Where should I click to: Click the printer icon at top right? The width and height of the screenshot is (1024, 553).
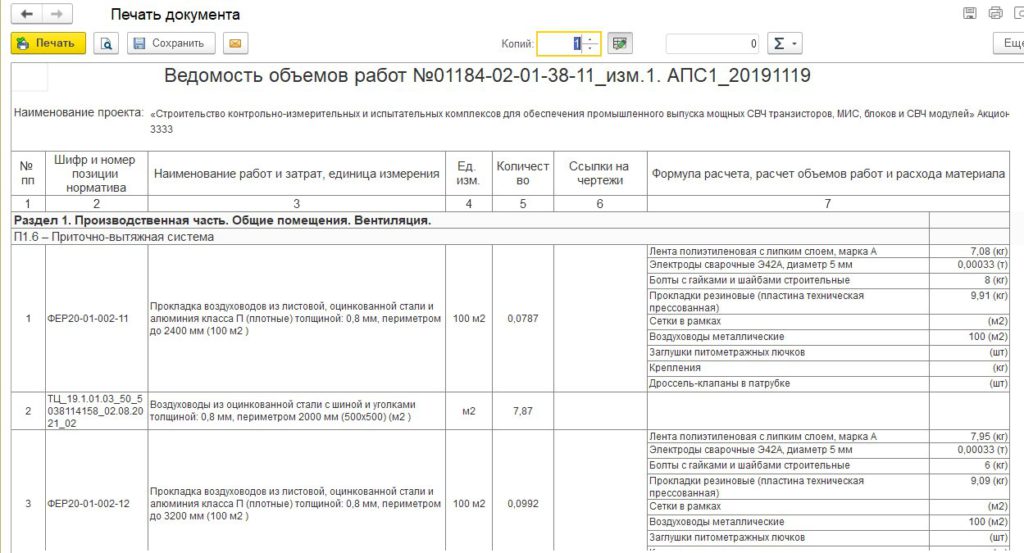tap(995, 13)
